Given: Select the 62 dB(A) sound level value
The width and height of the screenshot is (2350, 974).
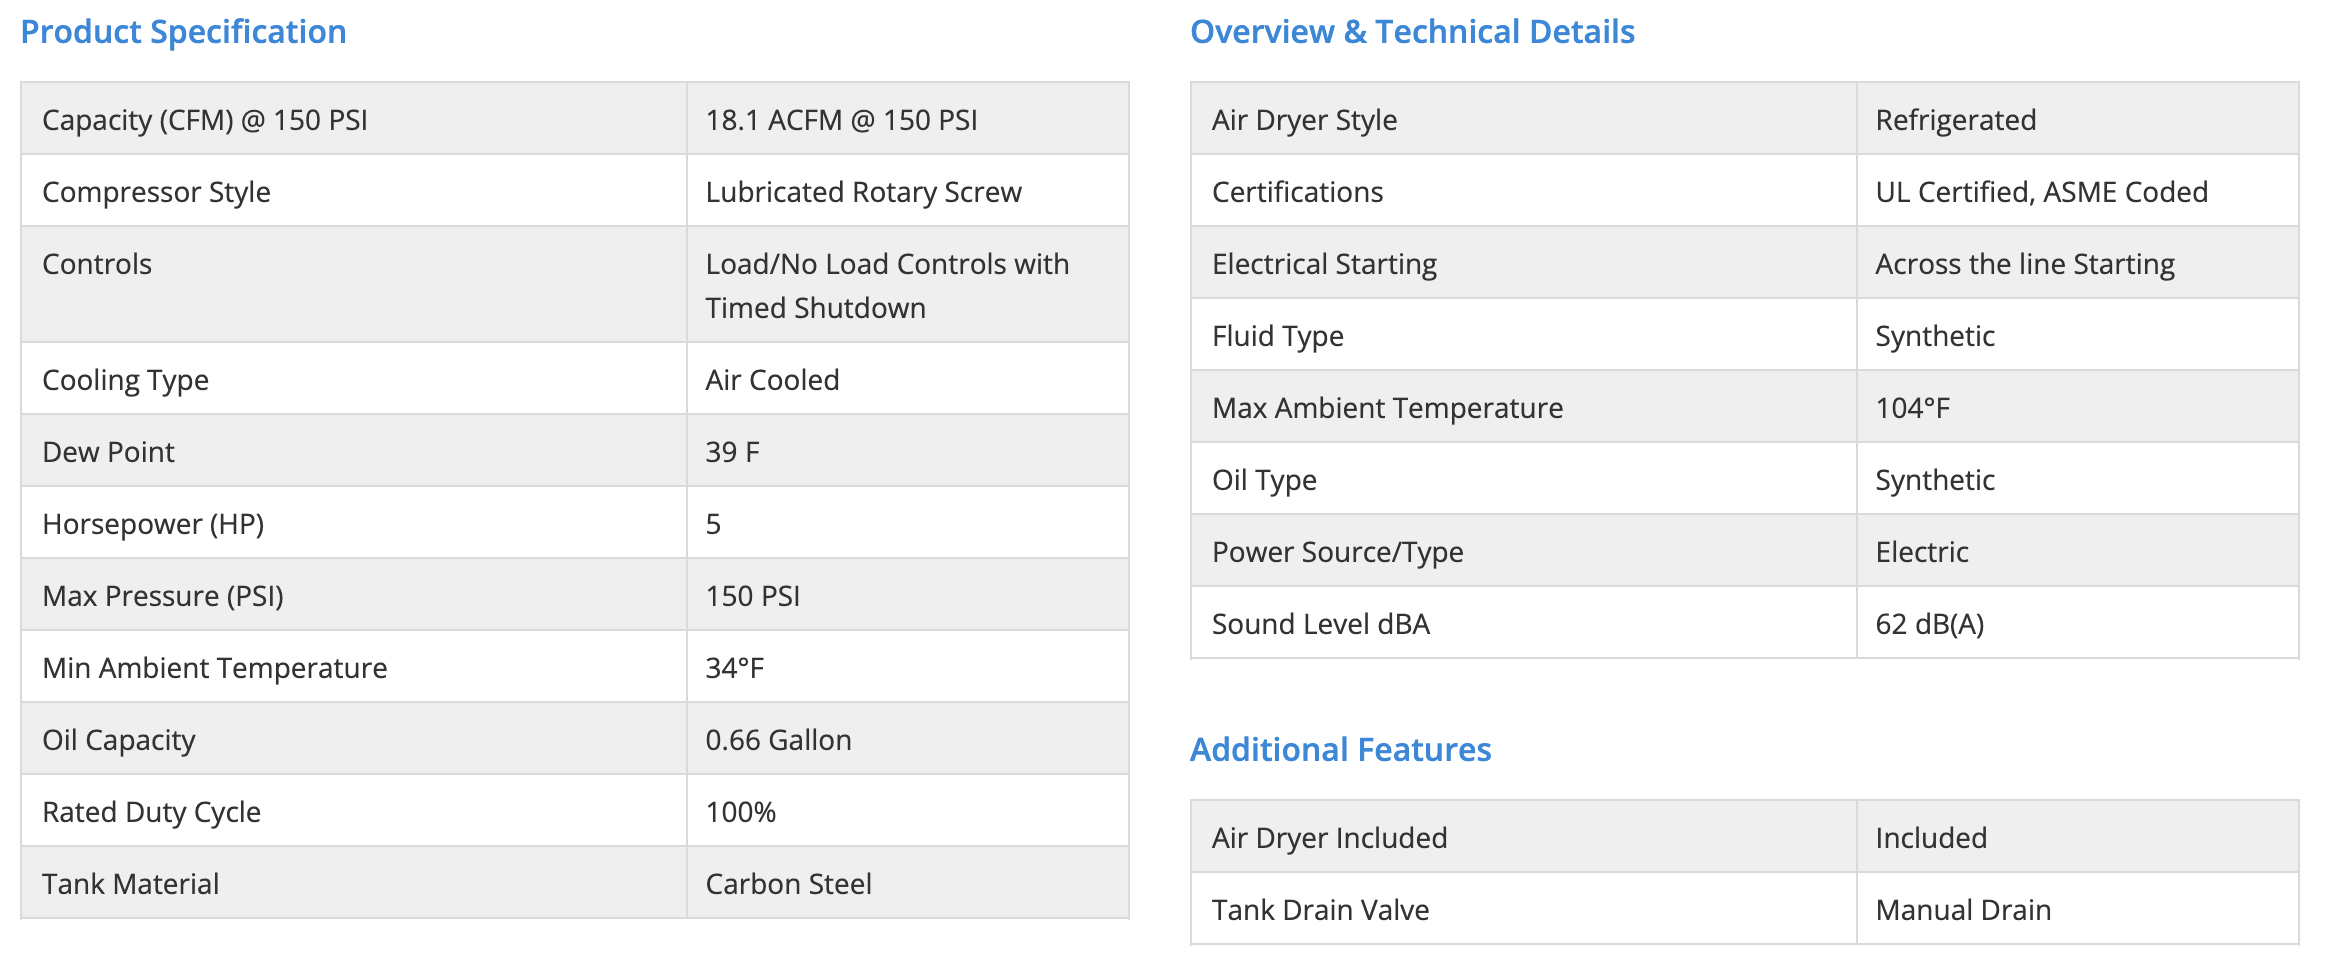Looking at the screenshot, I should (1929, 624).
